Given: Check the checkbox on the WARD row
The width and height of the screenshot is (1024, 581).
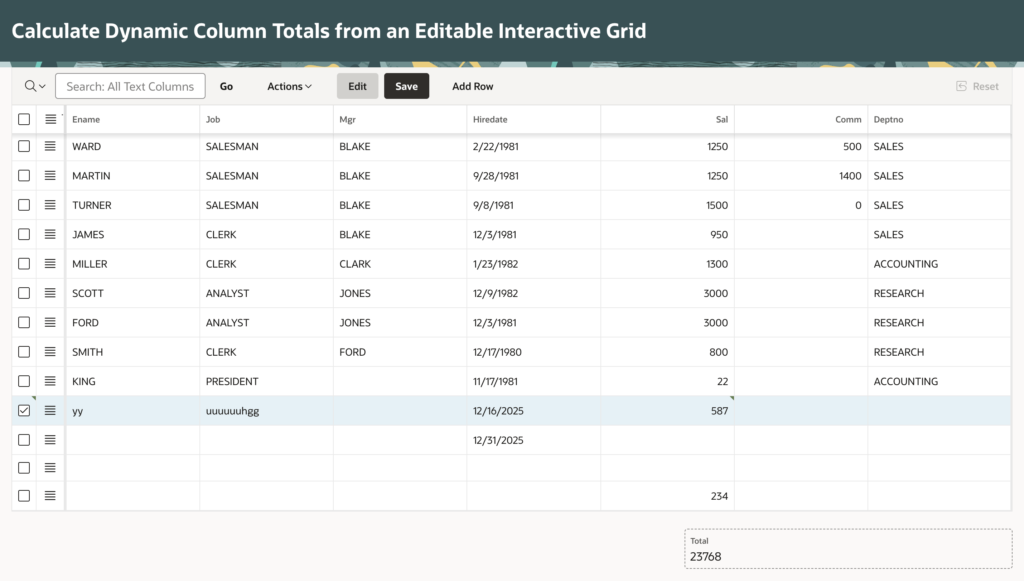Looking at the screenshot, I should pos(25,148).
